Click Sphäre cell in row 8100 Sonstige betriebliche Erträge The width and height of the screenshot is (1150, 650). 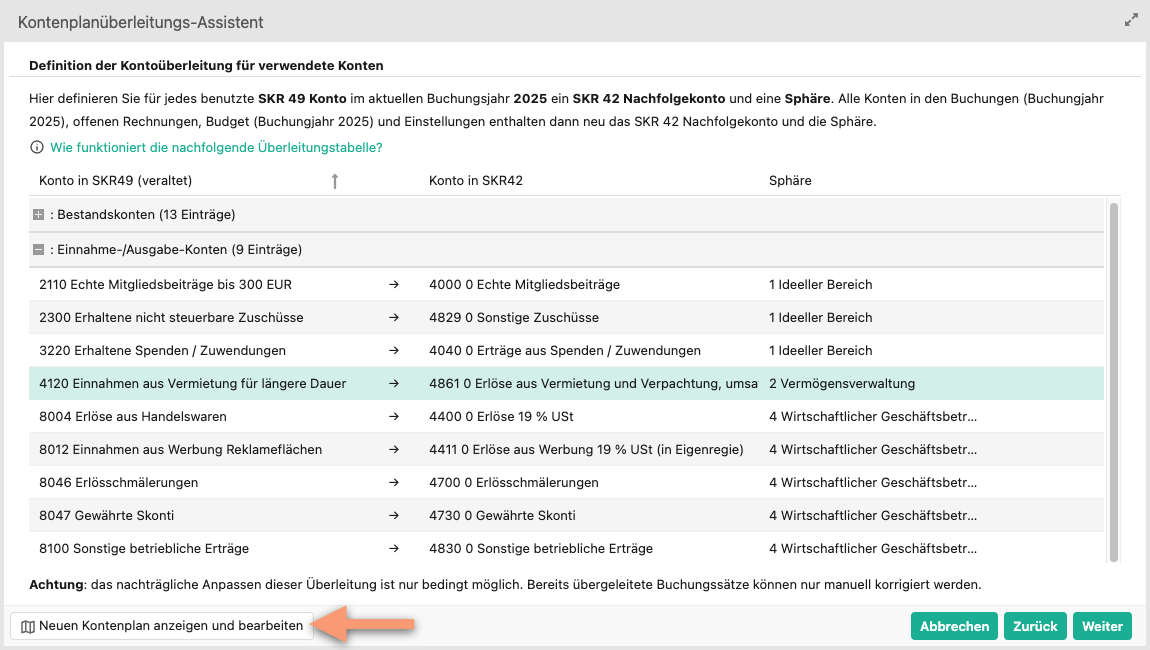coord(873,549)
